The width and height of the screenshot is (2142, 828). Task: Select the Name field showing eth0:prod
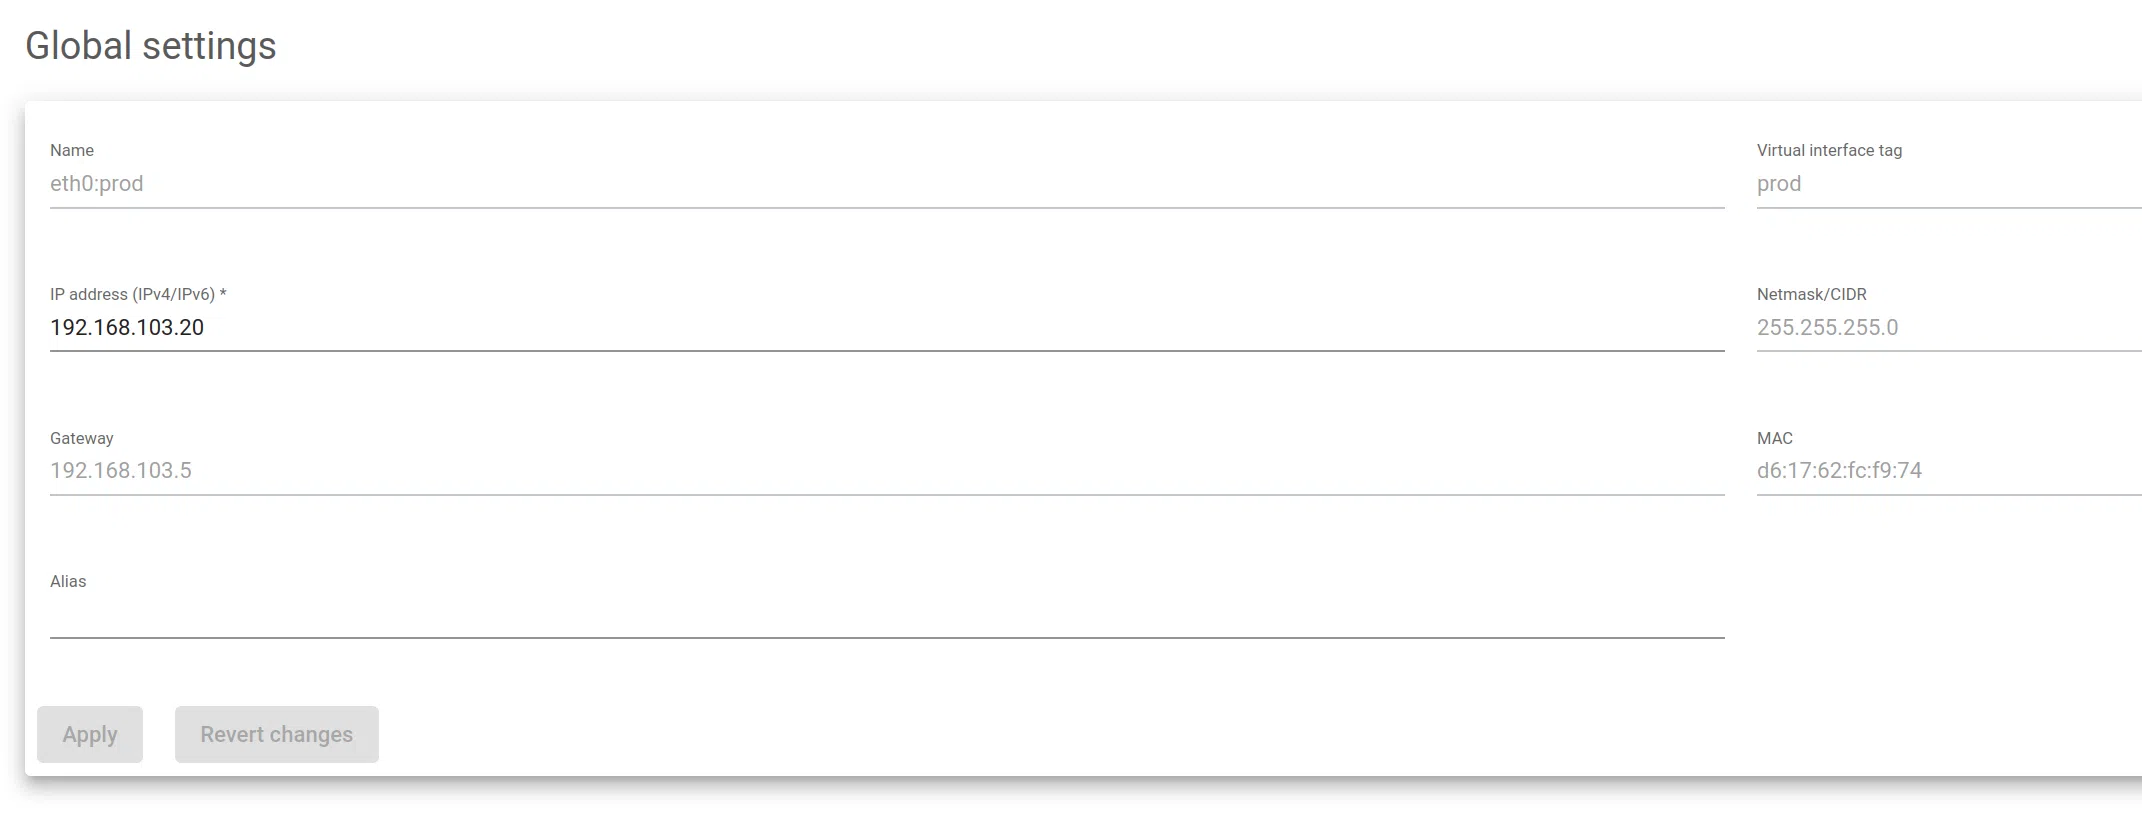pyautogui.click(x=886, y=184)
